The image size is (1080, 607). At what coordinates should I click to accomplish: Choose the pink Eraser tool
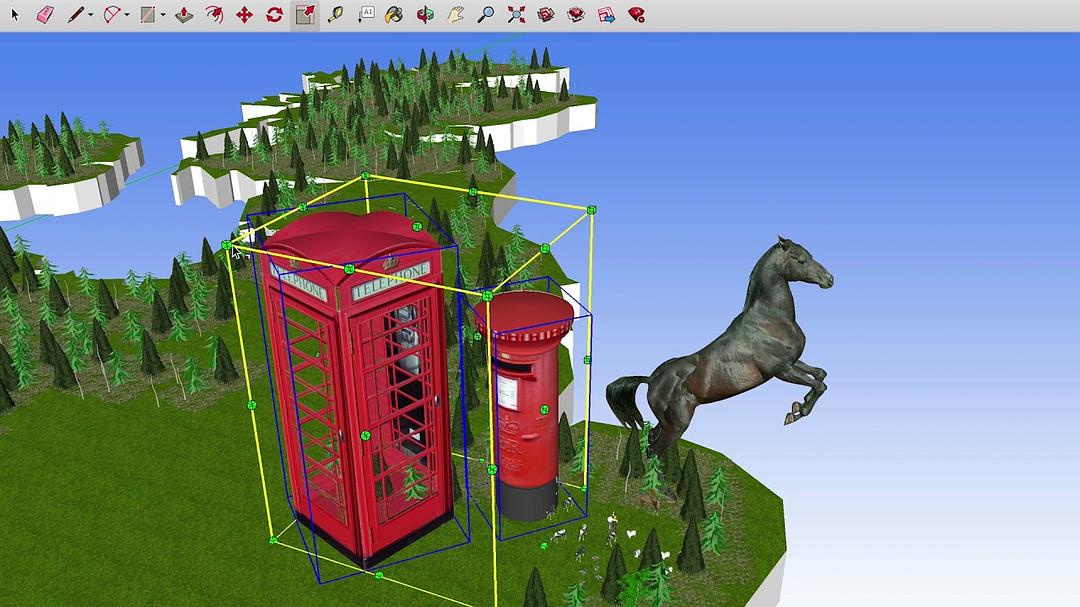45,15
